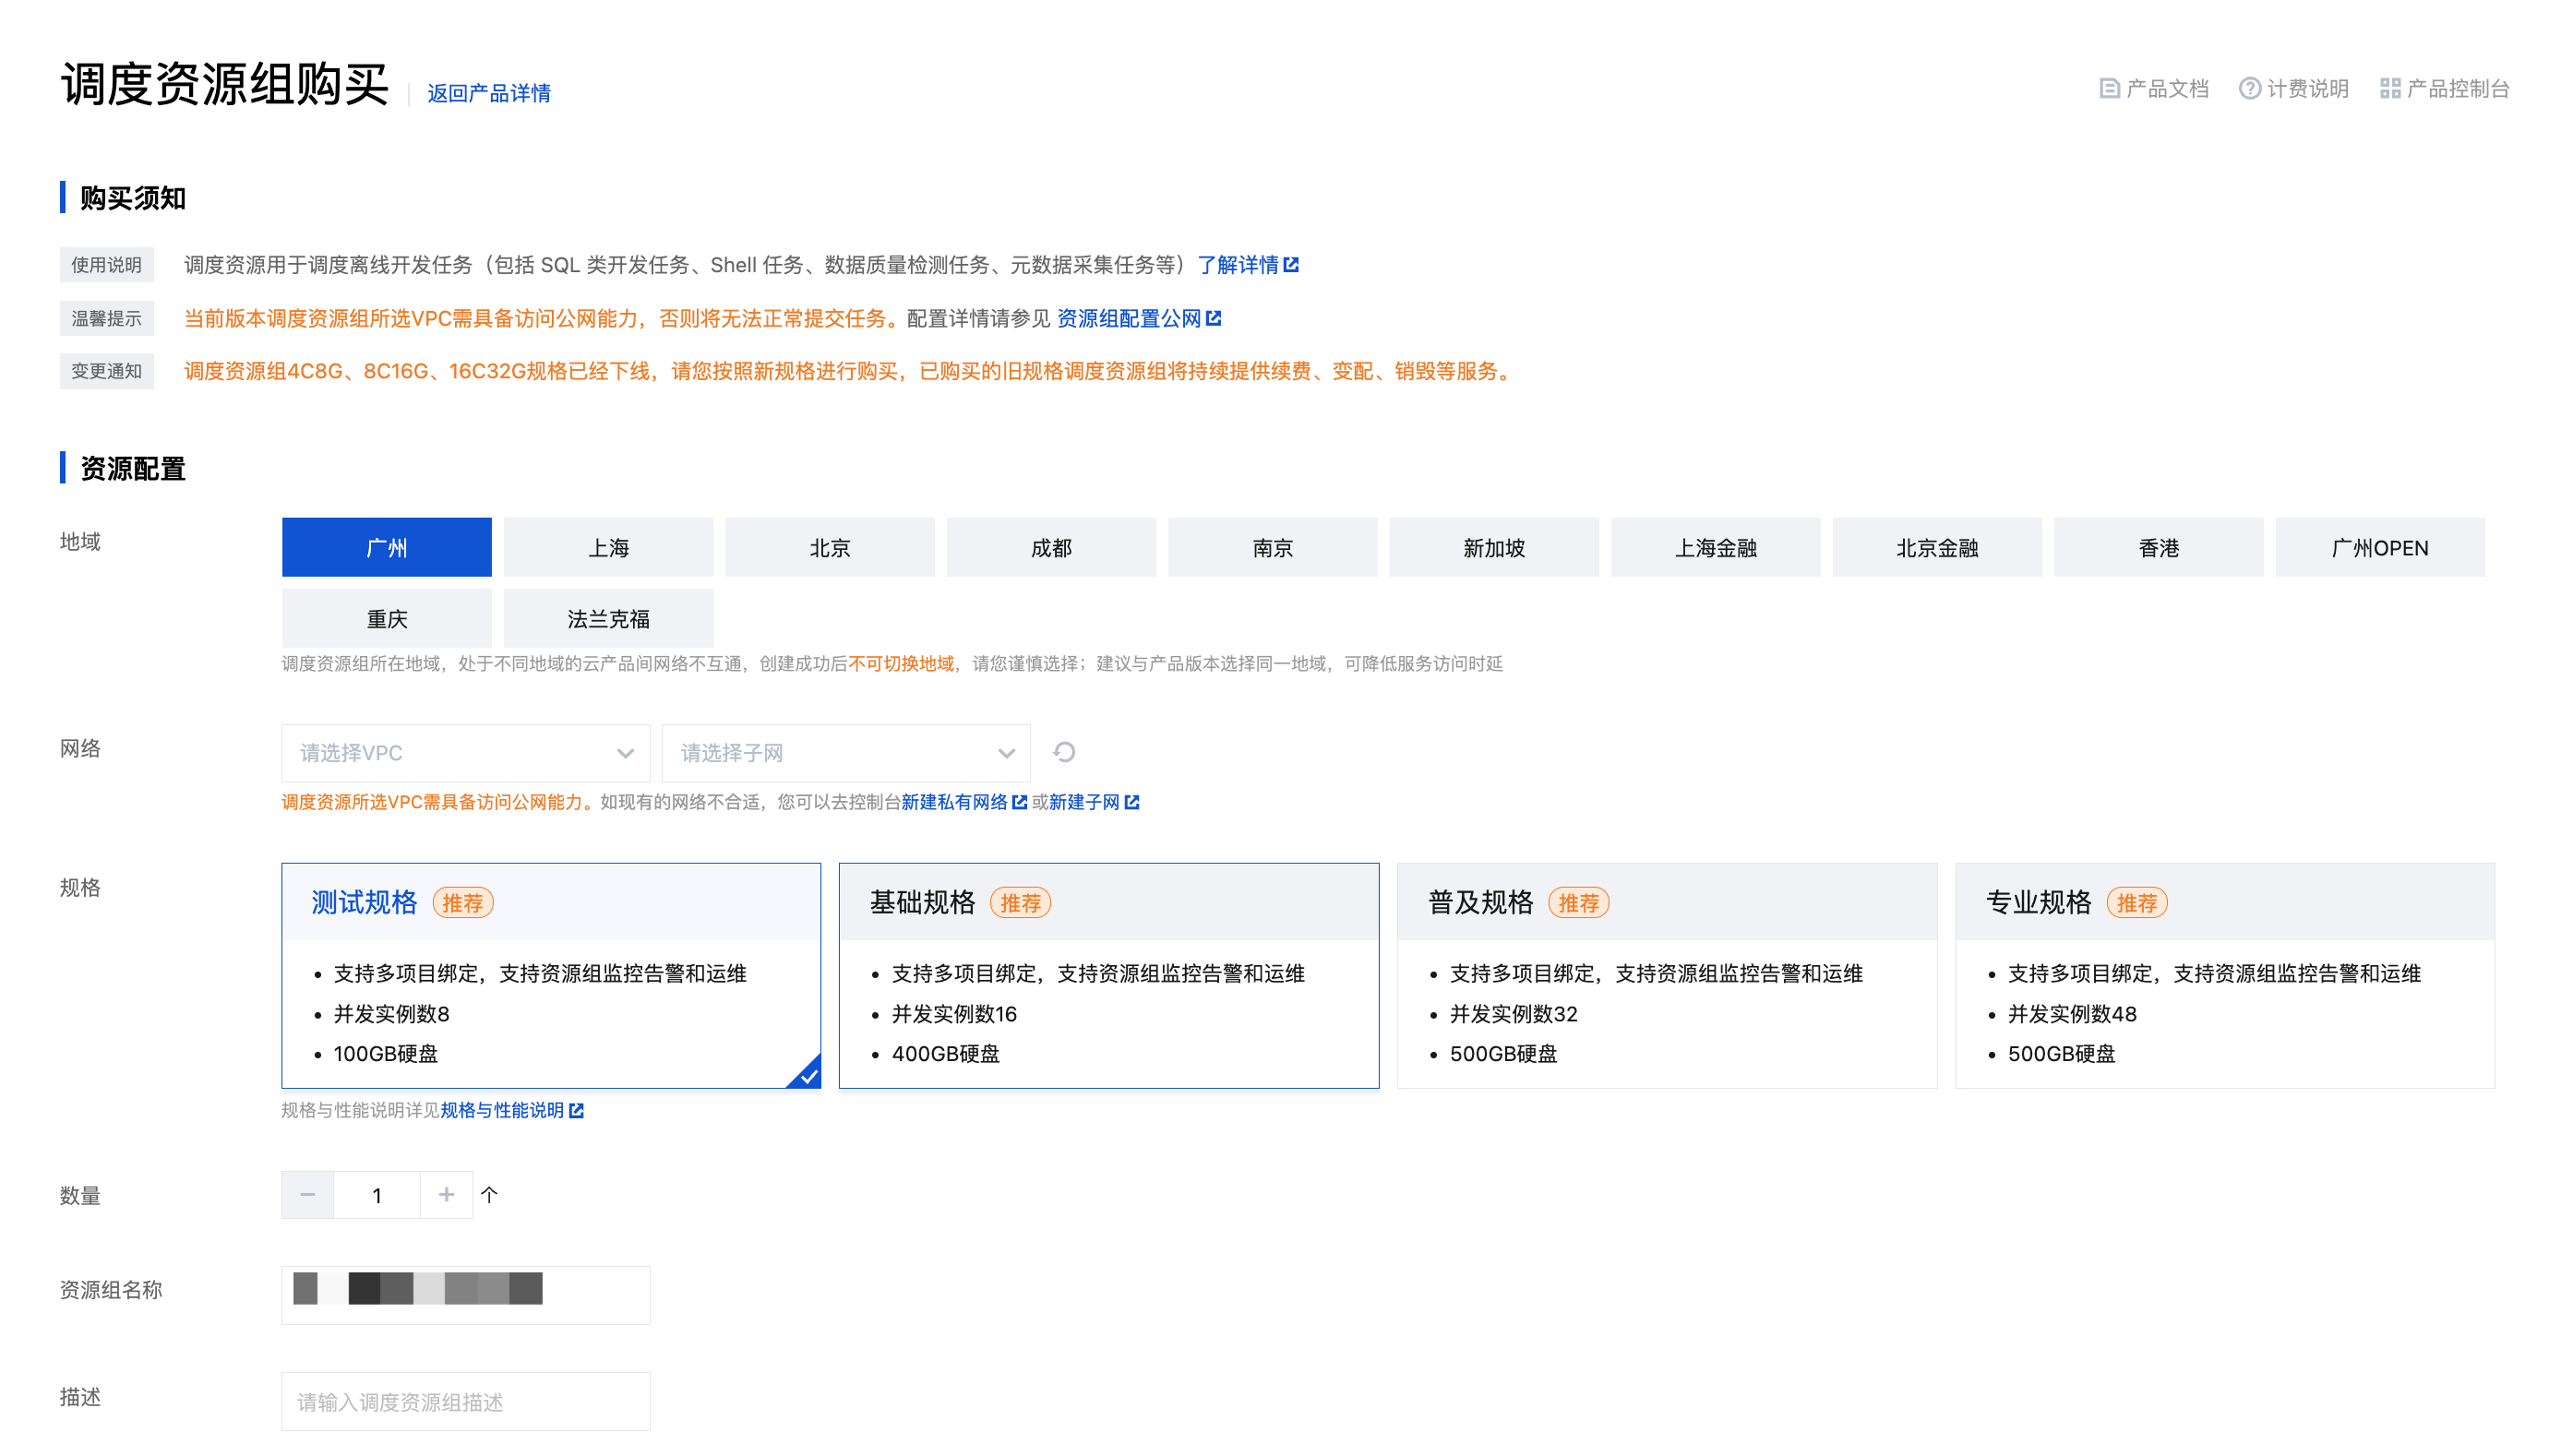Click the refresh network icon
The width and height of the screenshot is (2573, 1456).
(1064, 752)
